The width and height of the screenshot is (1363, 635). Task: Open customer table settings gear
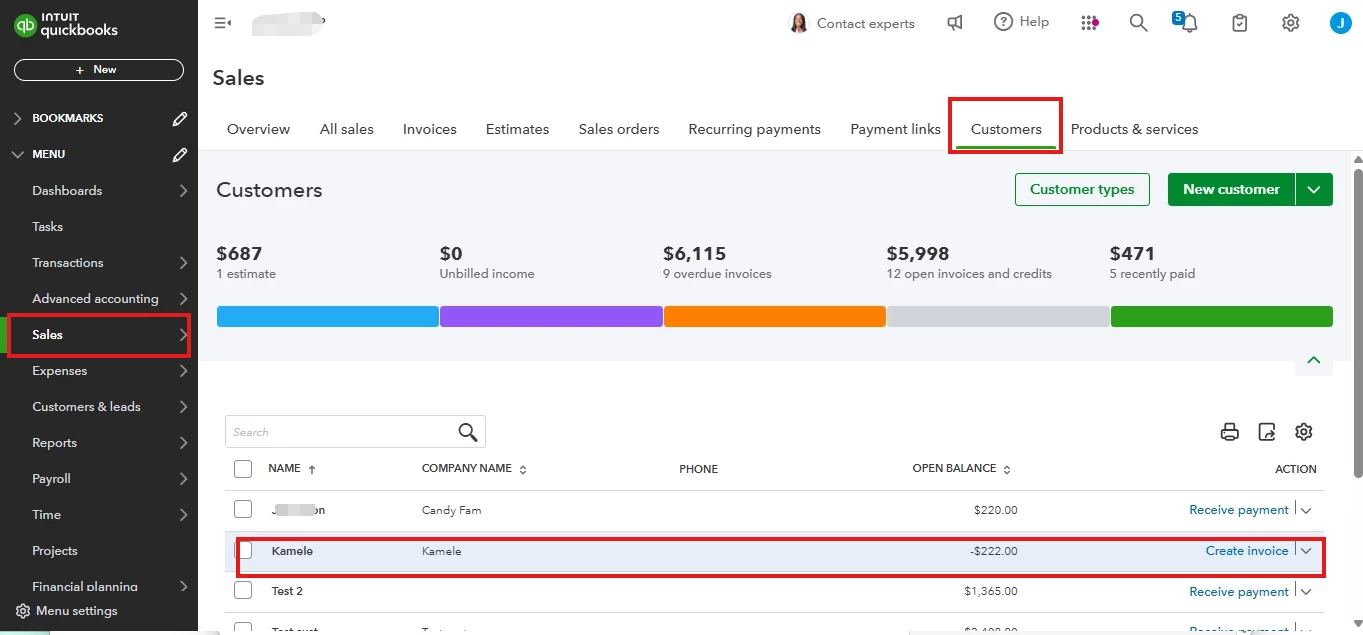coord(1304,432)
